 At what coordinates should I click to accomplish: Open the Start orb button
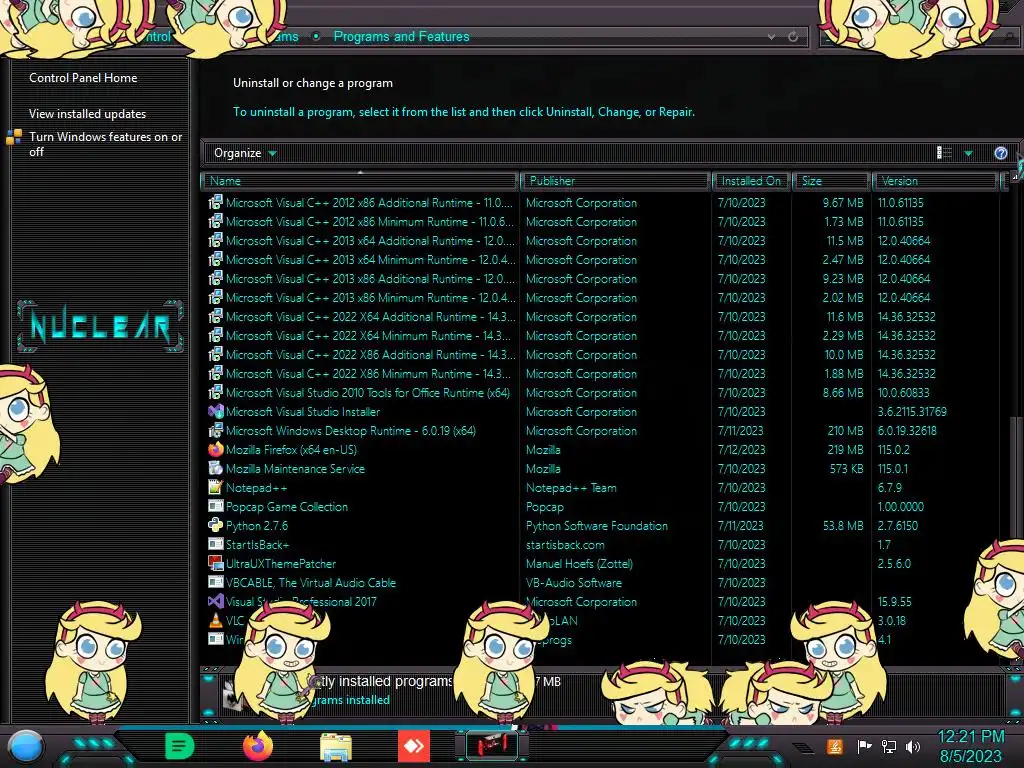tap(26, 746)
